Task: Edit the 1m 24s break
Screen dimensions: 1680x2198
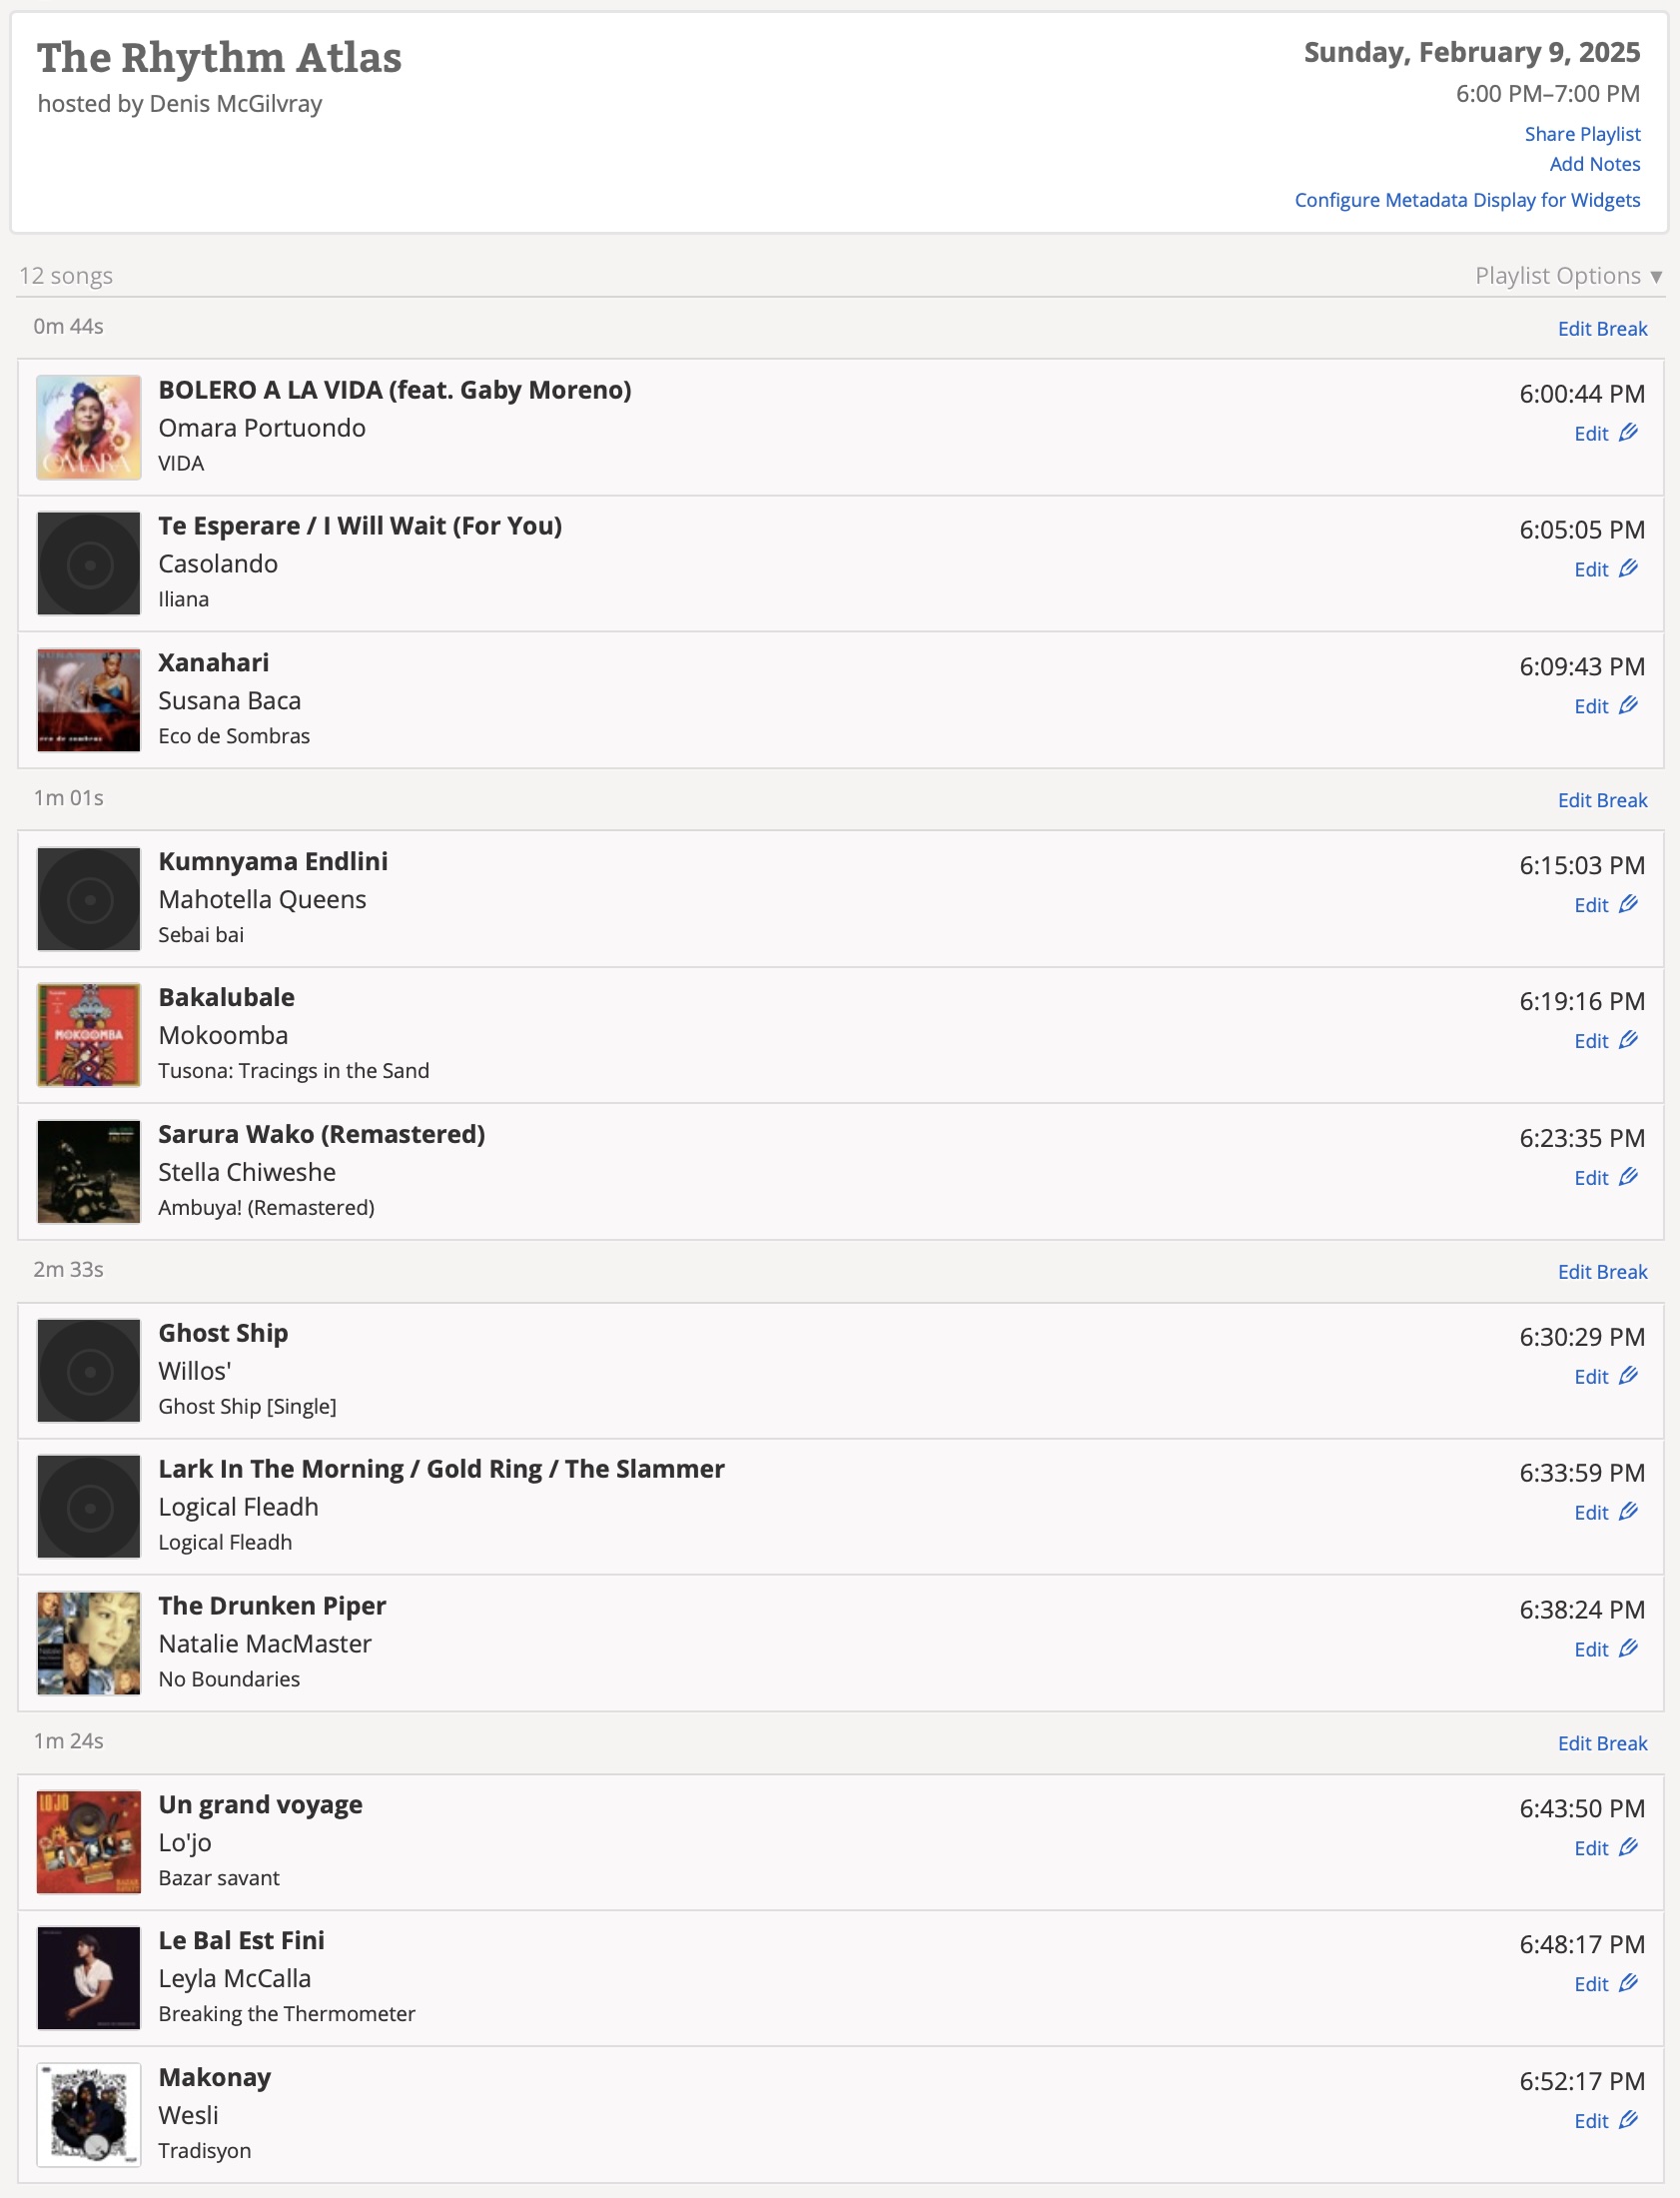Action: point(1602,1744)
